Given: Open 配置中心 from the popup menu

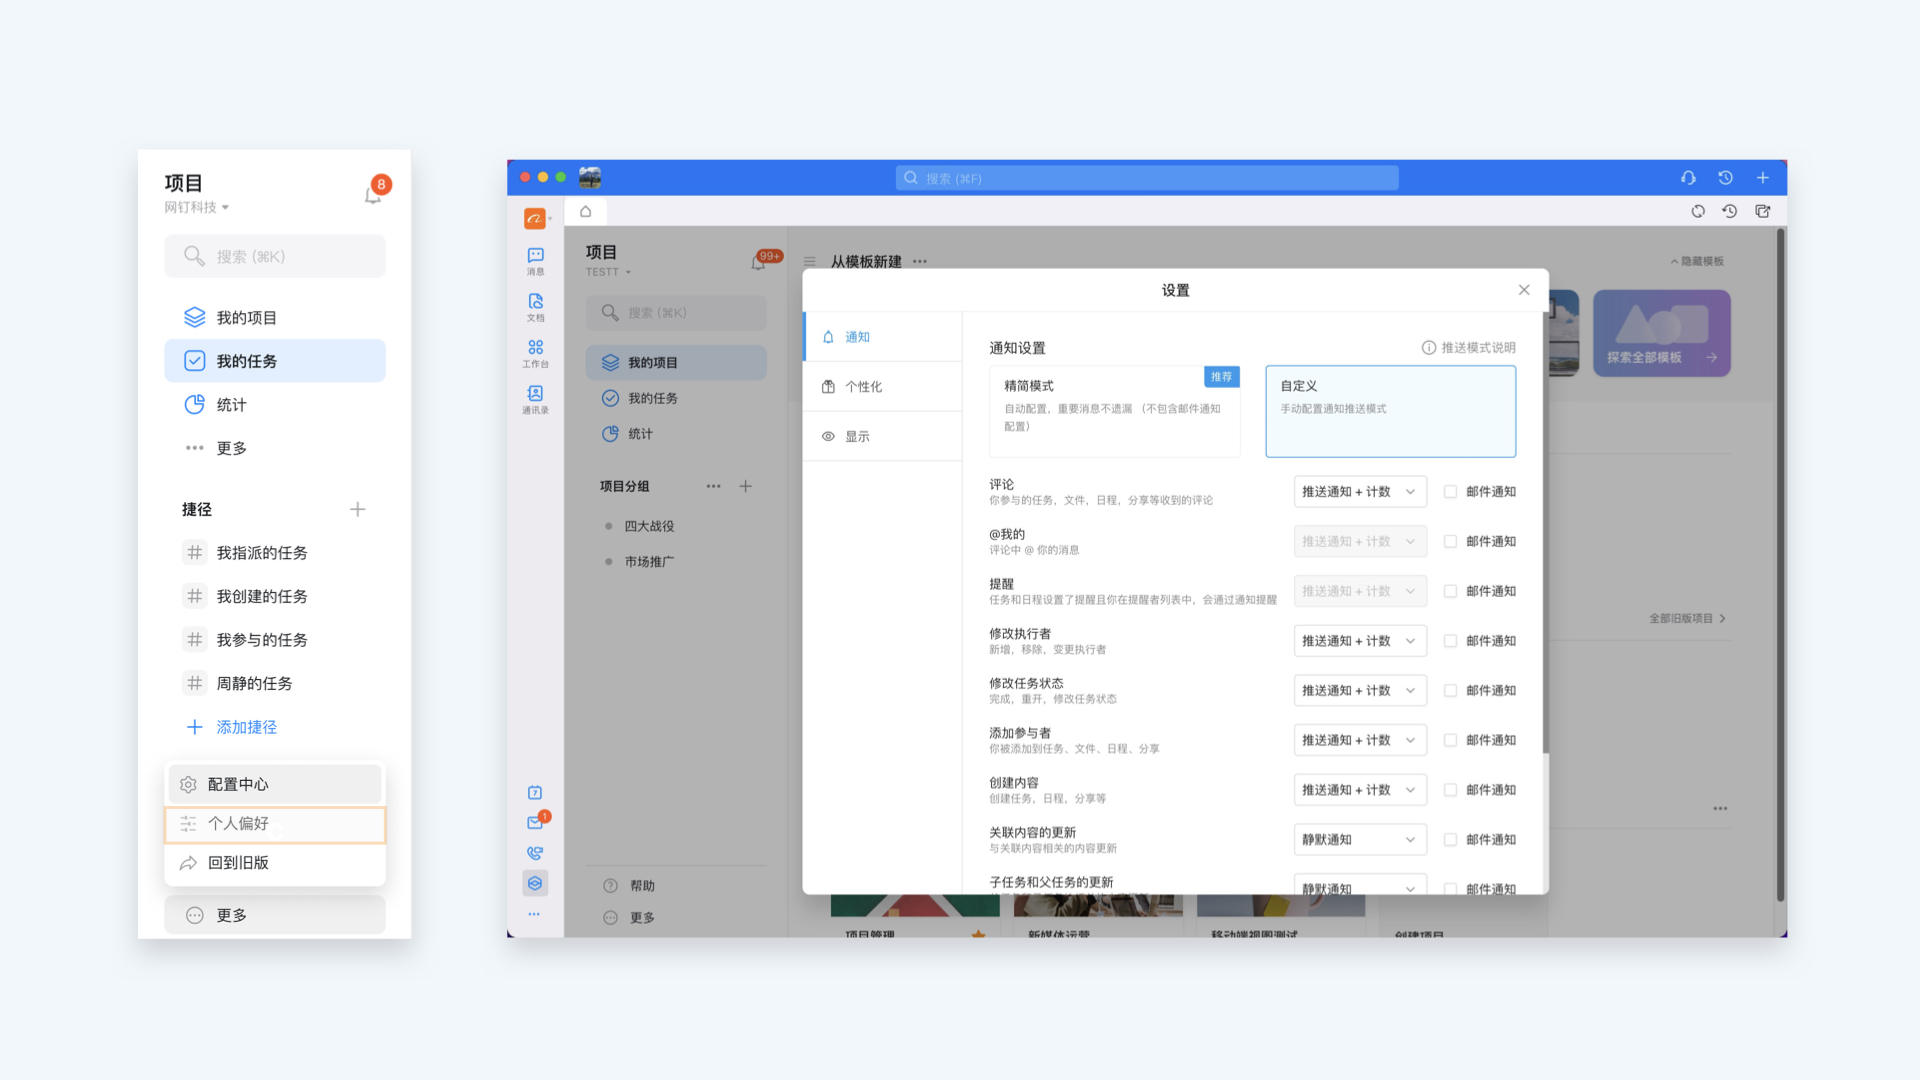Looking at the screenshot, I should (x=275, y=784).
